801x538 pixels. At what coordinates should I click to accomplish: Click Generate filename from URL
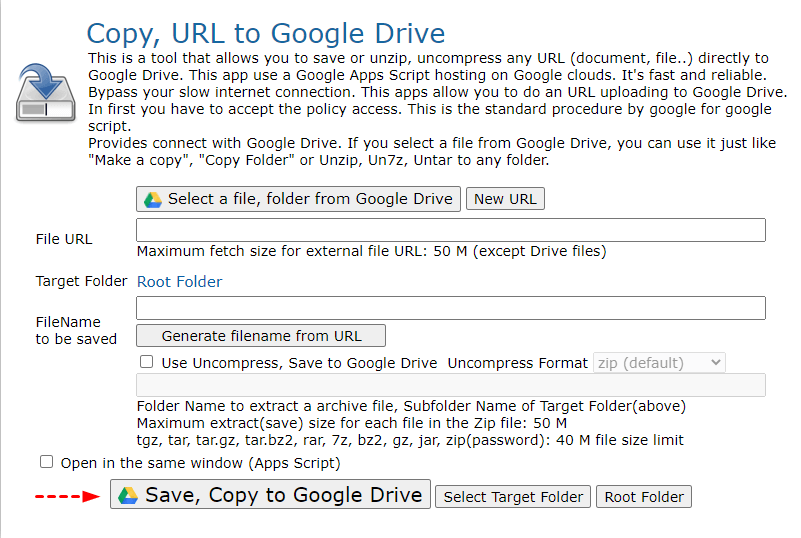[x=261, y=336]
